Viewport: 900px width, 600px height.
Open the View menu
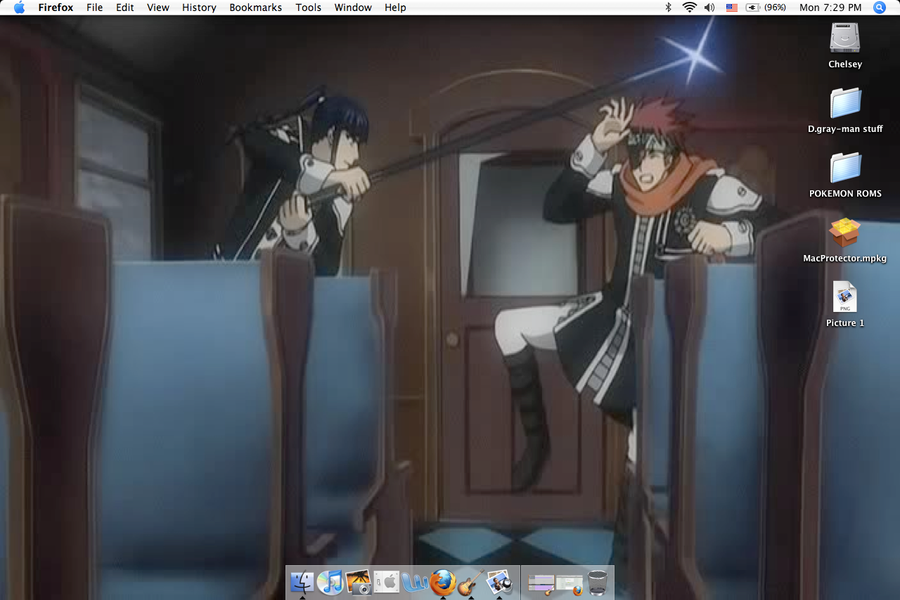pyautogui.click(x=158, y=7)
